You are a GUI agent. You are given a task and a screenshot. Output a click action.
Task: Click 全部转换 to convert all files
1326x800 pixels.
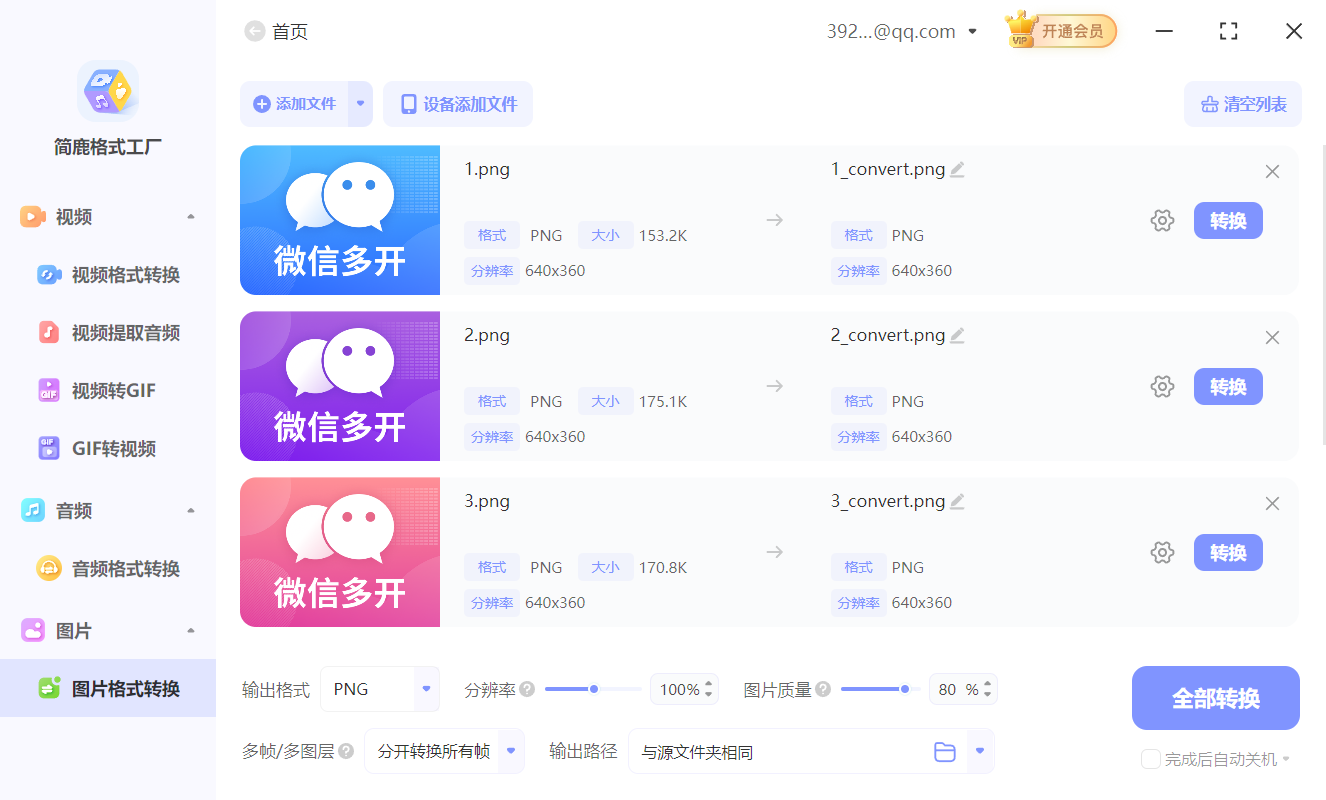pyautogui.click(x=1215, y=698)
